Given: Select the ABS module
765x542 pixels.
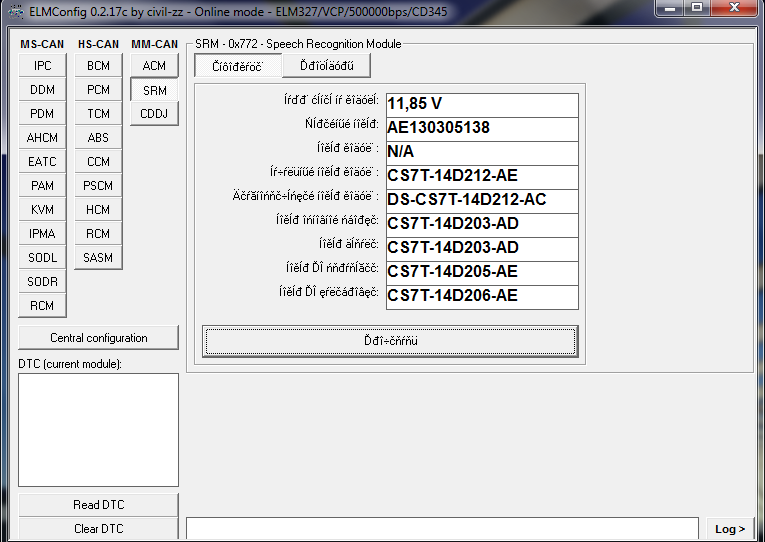Looking at the screenshot, I should 98,138.
